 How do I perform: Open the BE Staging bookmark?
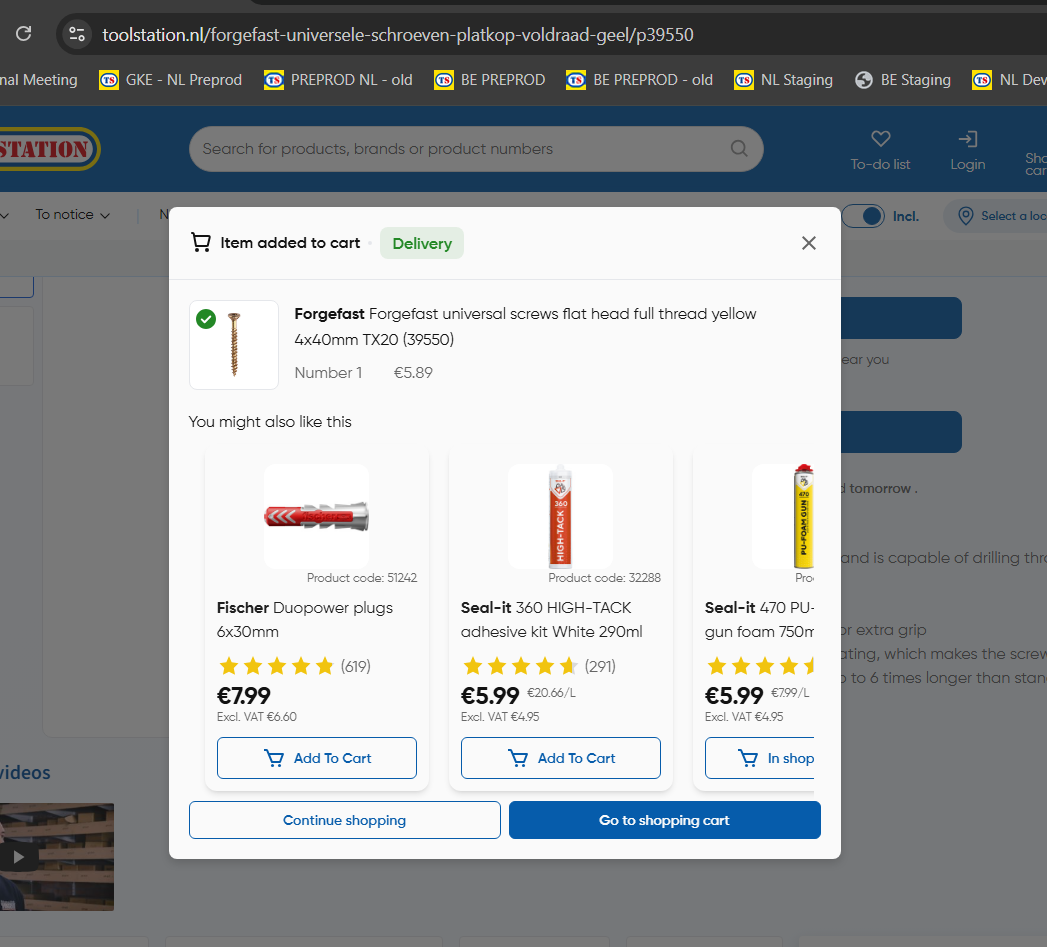tap(903, 80)
